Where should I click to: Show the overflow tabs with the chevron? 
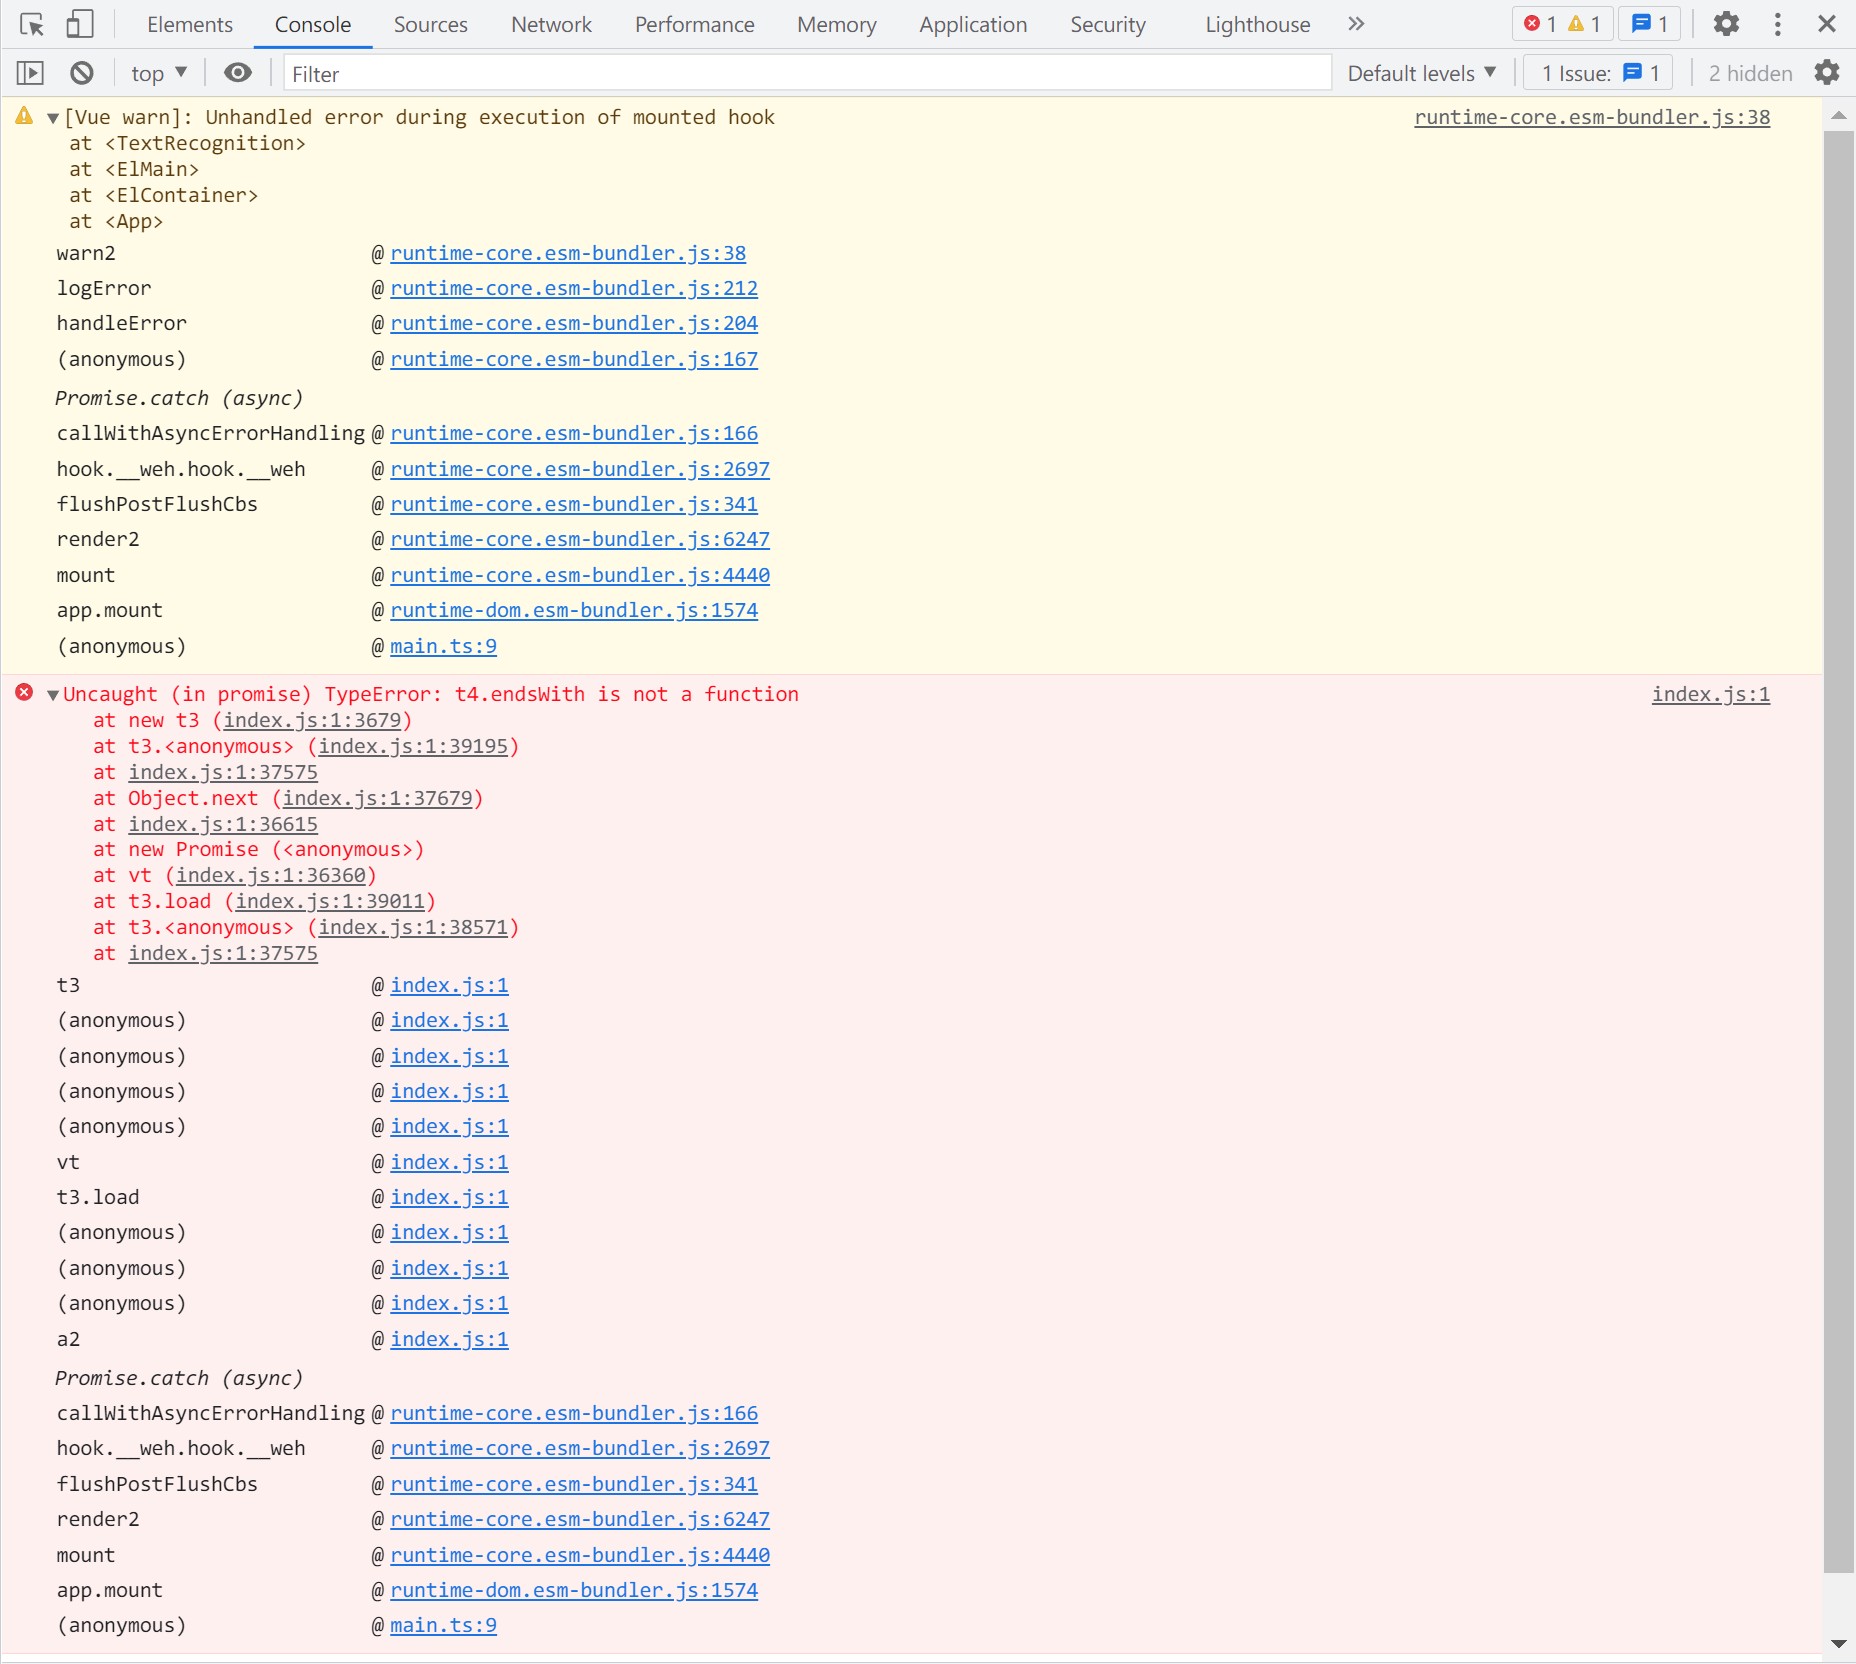pyautogui.click(x=1355, y=23)
